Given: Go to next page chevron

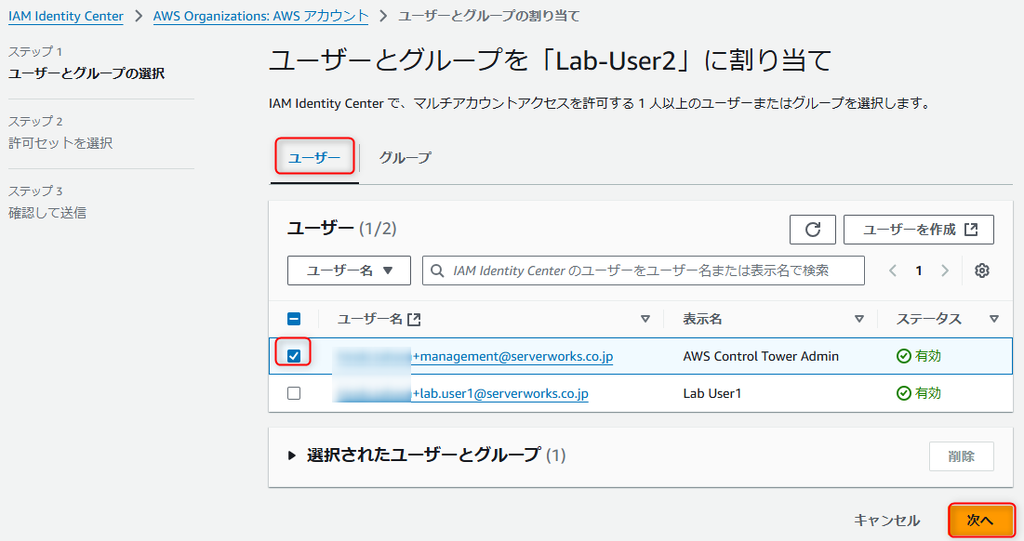Looking at the screenshot, I should point(944,270).
